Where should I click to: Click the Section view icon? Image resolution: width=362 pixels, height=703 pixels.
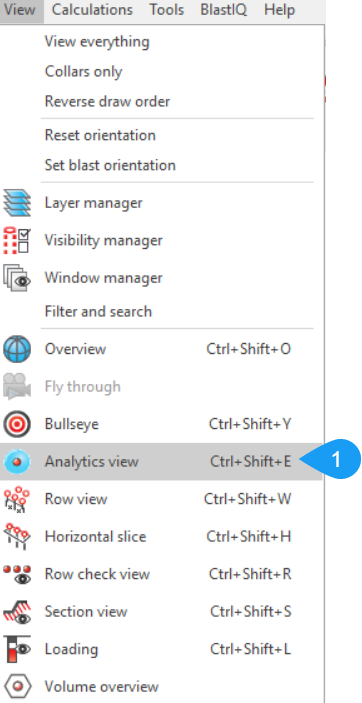coord(17,612)
